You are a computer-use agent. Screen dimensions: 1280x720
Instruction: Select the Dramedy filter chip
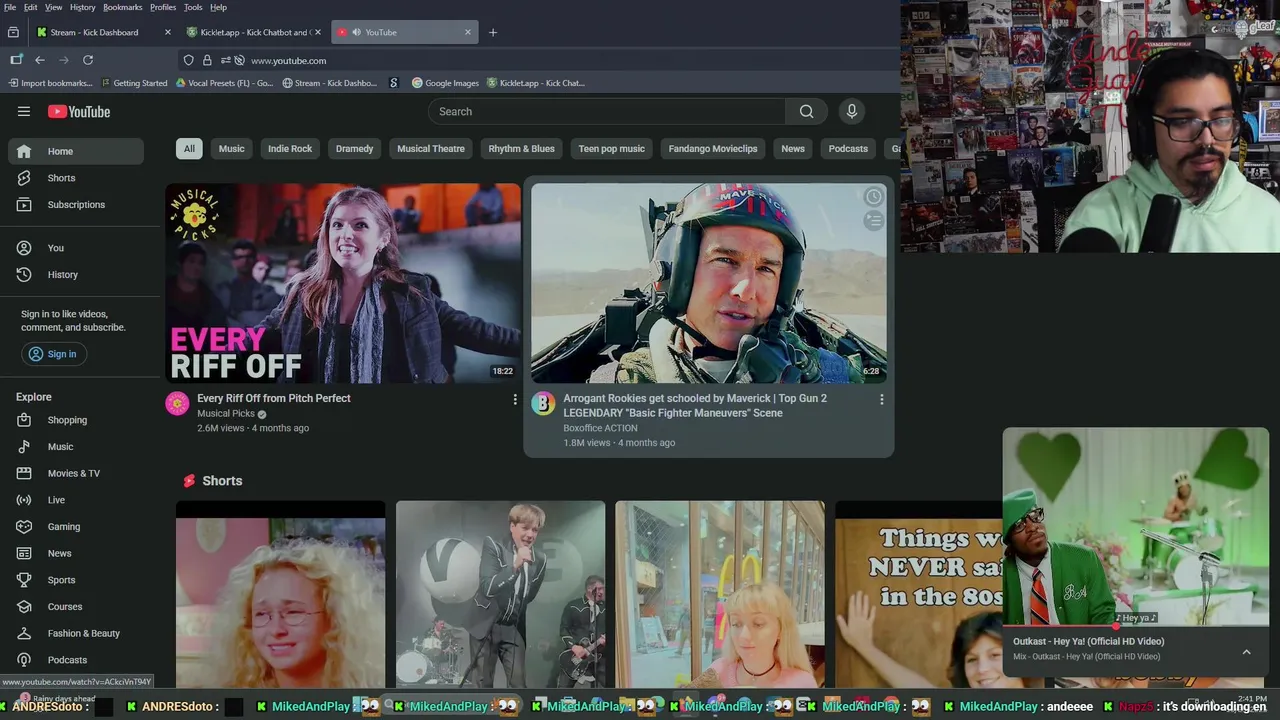[354, 149]
